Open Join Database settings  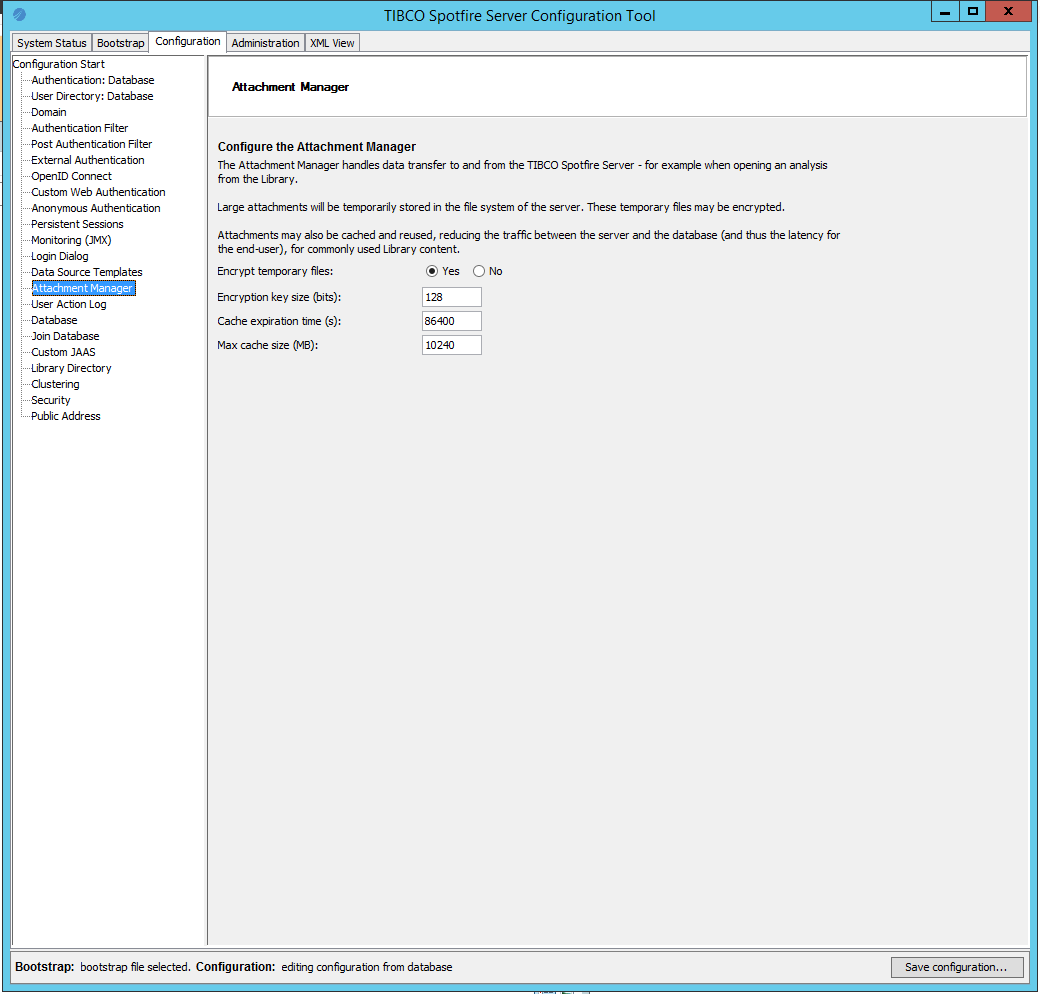point(65,336)
